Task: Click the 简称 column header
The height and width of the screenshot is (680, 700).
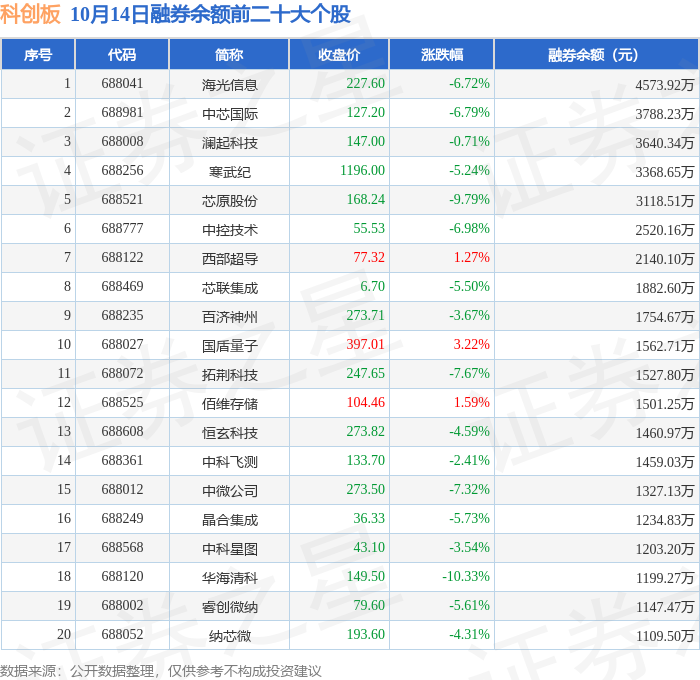Action: point(229,54)
